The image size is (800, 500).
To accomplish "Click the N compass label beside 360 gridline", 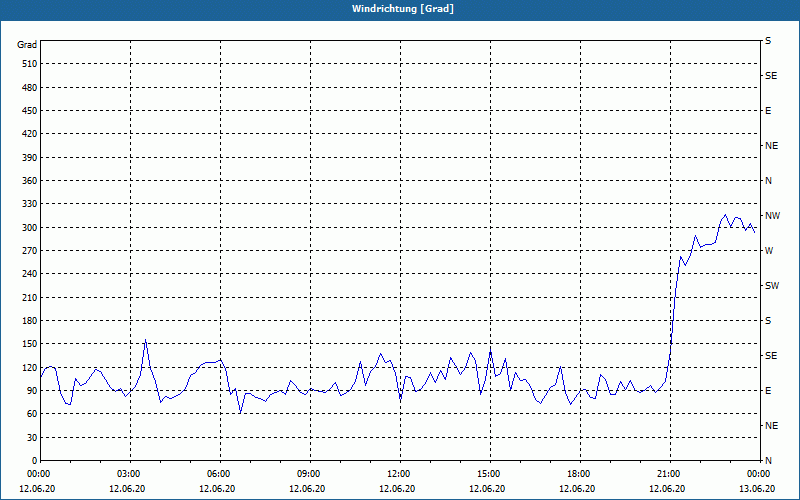I will coord(768,181).
